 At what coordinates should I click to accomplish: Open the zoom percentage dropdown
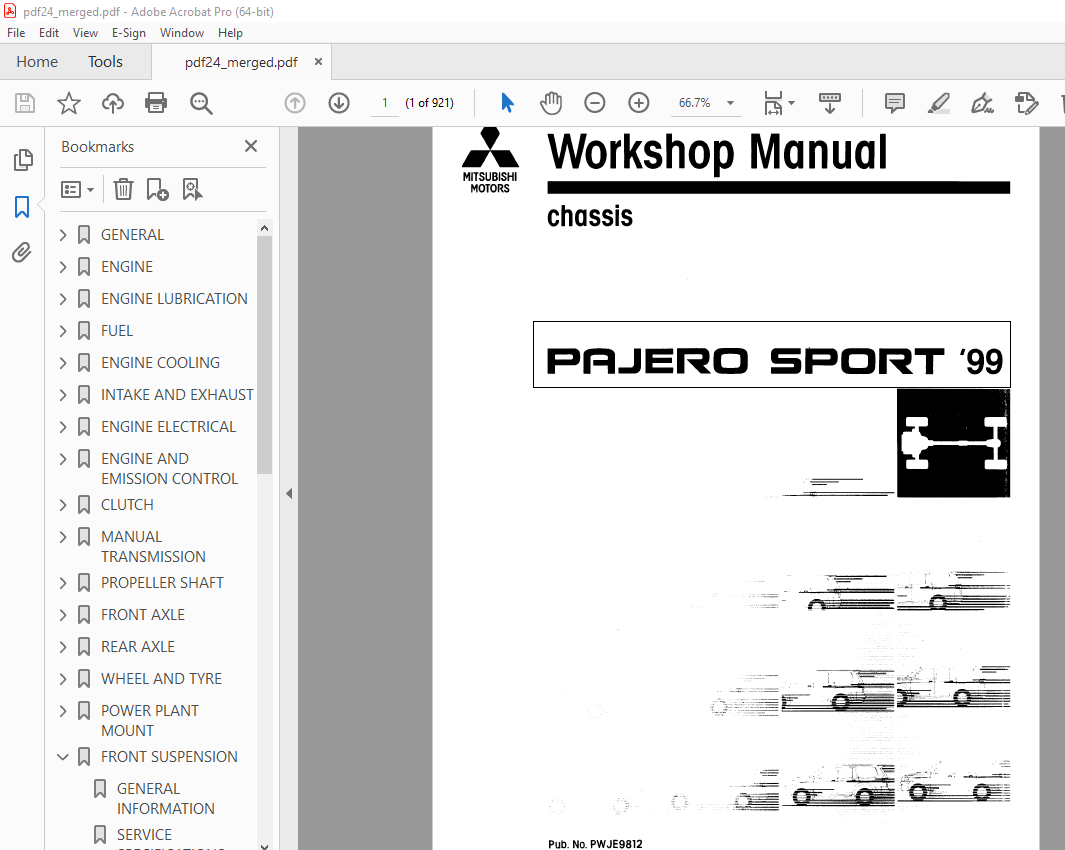point(730,103)
